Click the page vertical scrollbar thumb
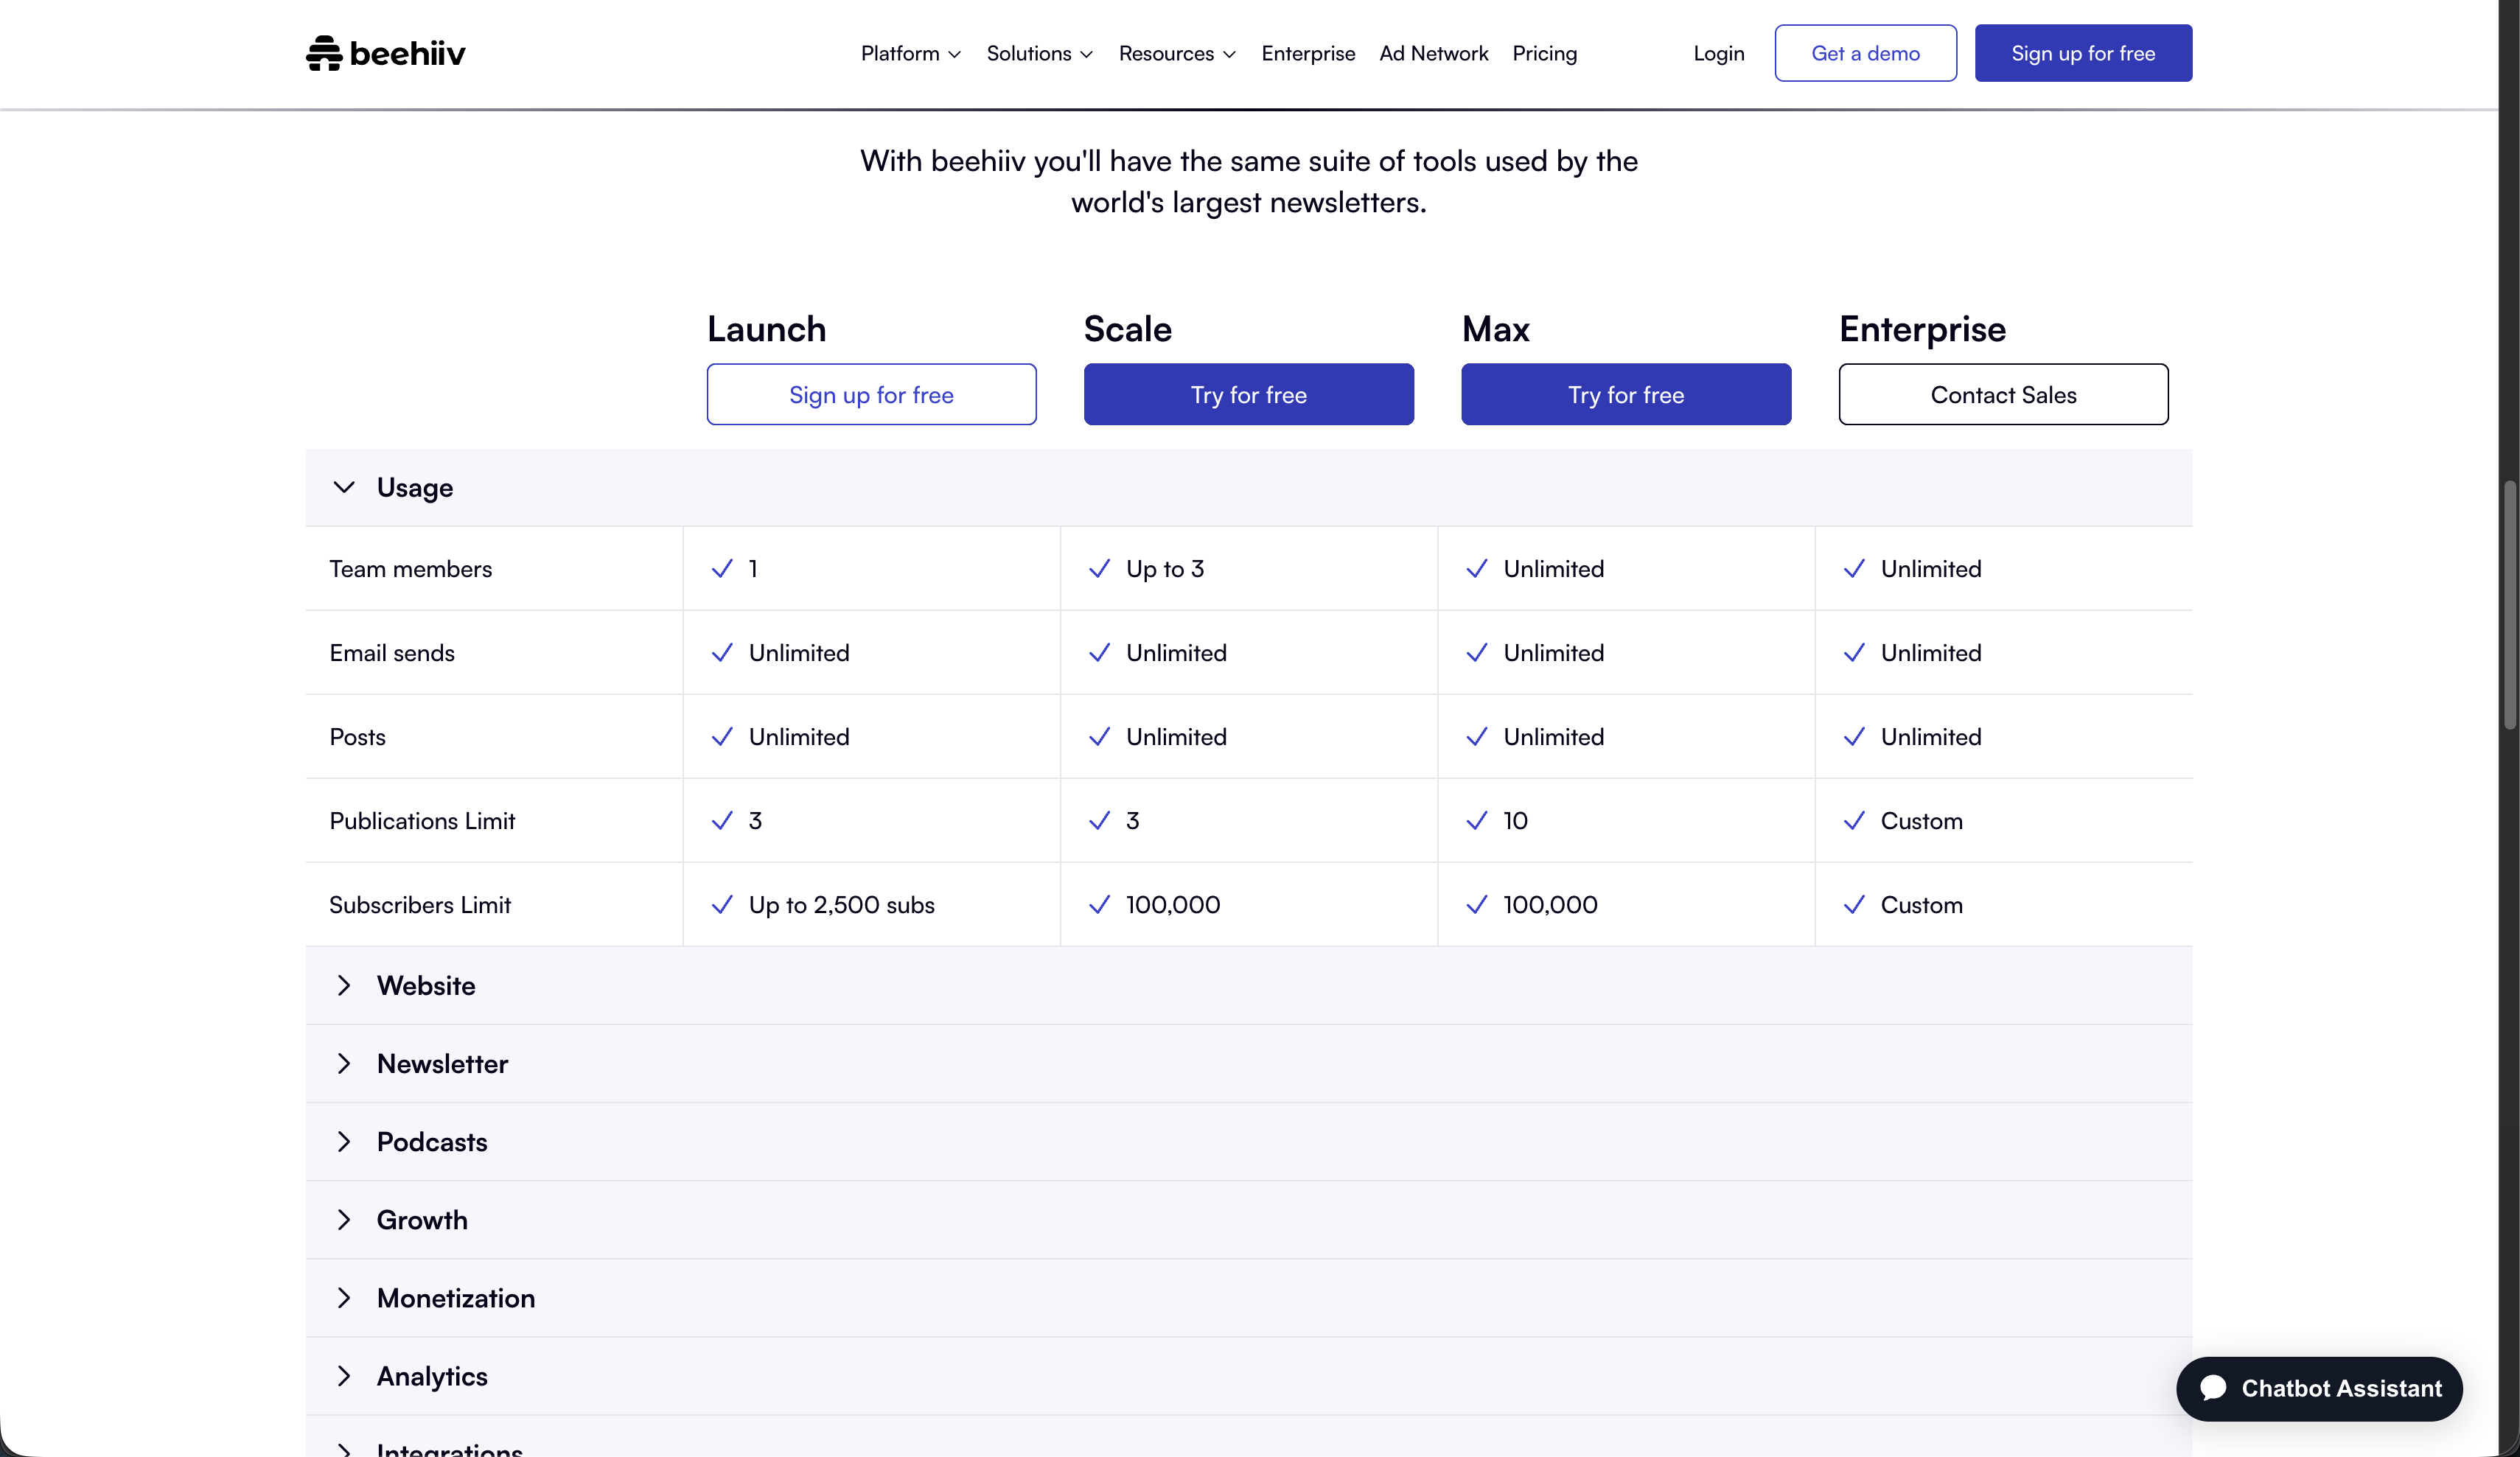This screenshot has width=2520, height=1457. pos(2510,605)
